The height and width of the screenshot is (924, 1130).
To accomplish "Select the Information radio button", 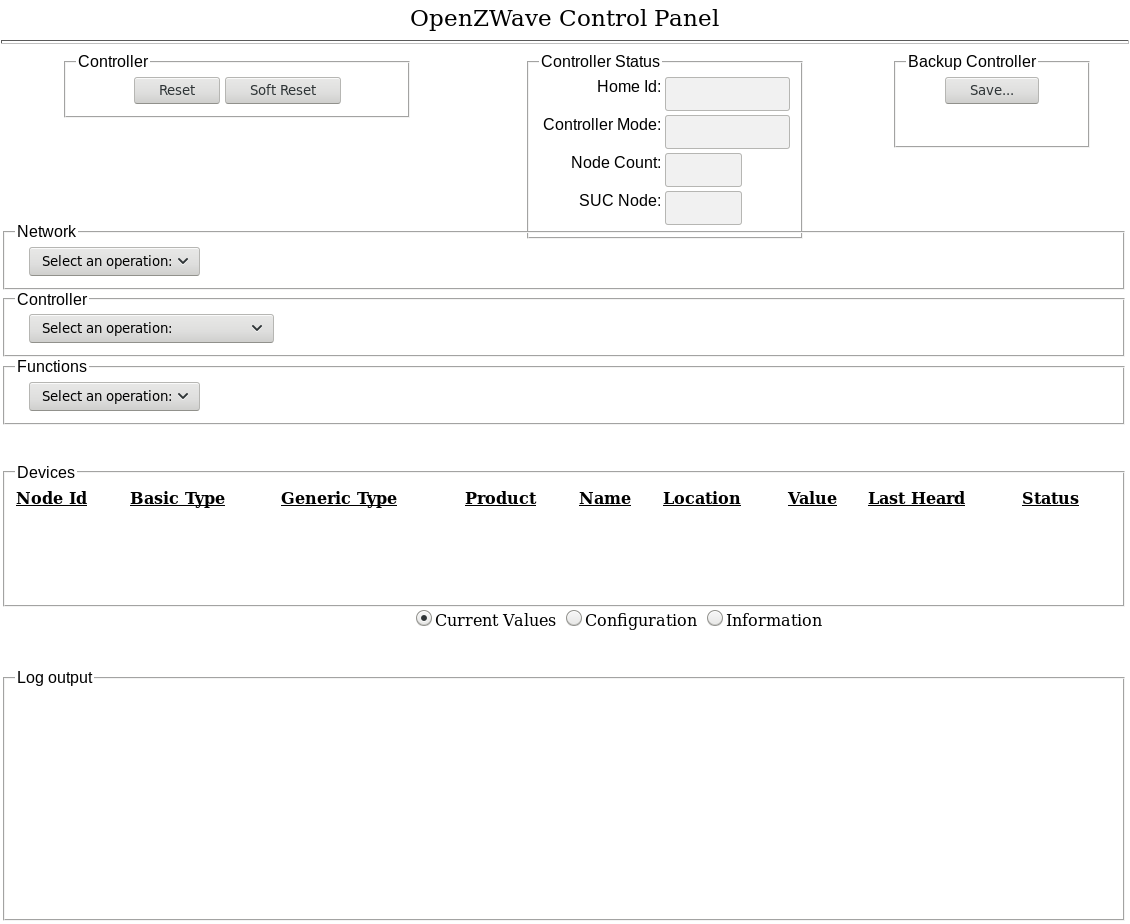I will (x=715, y=618).
